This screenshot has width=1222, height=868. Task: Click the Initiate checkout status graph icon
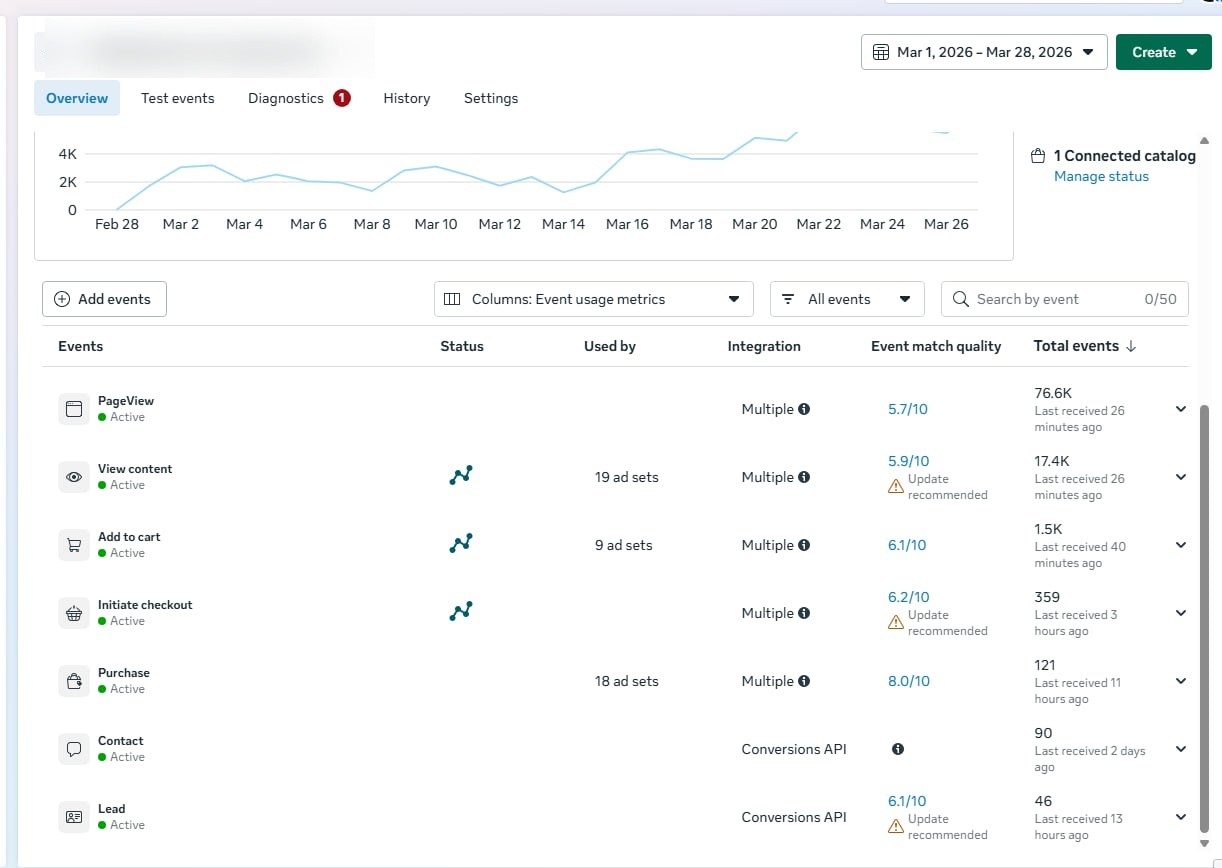[x=461, y=612]
